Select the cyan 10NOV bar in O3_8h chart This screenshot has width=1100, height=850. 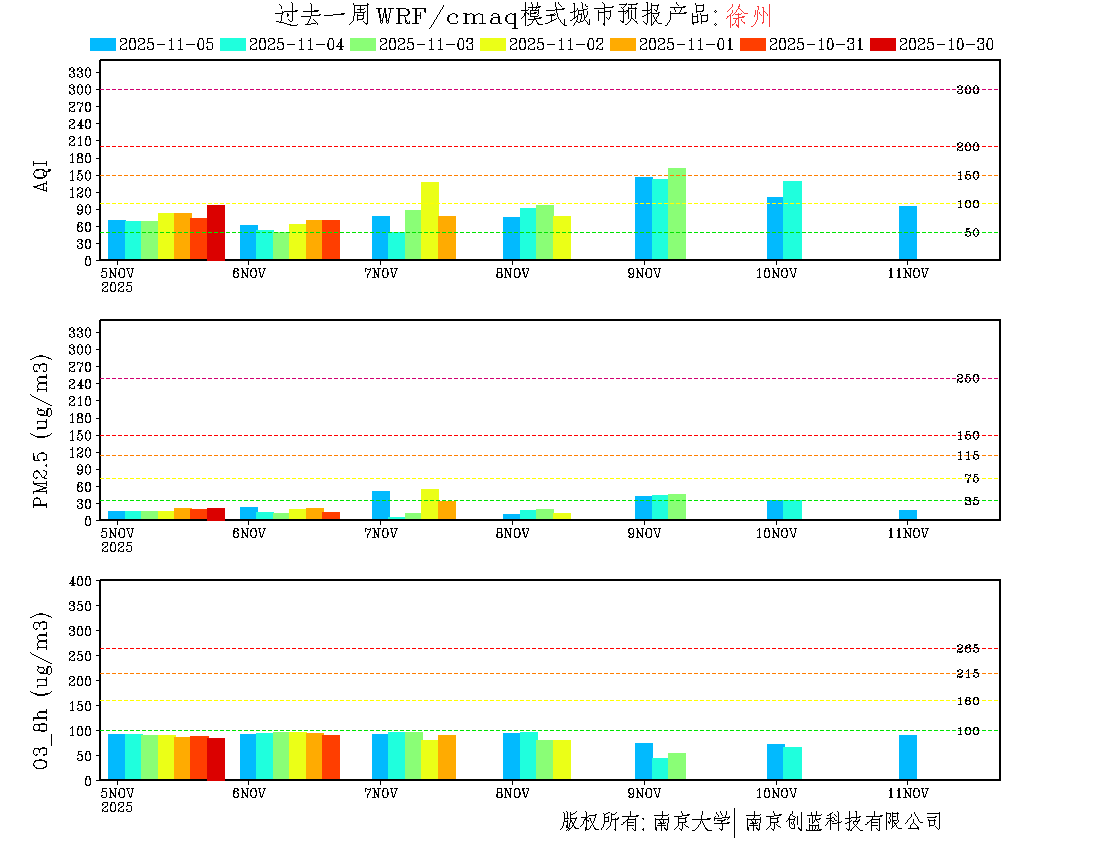click(792, 763)
